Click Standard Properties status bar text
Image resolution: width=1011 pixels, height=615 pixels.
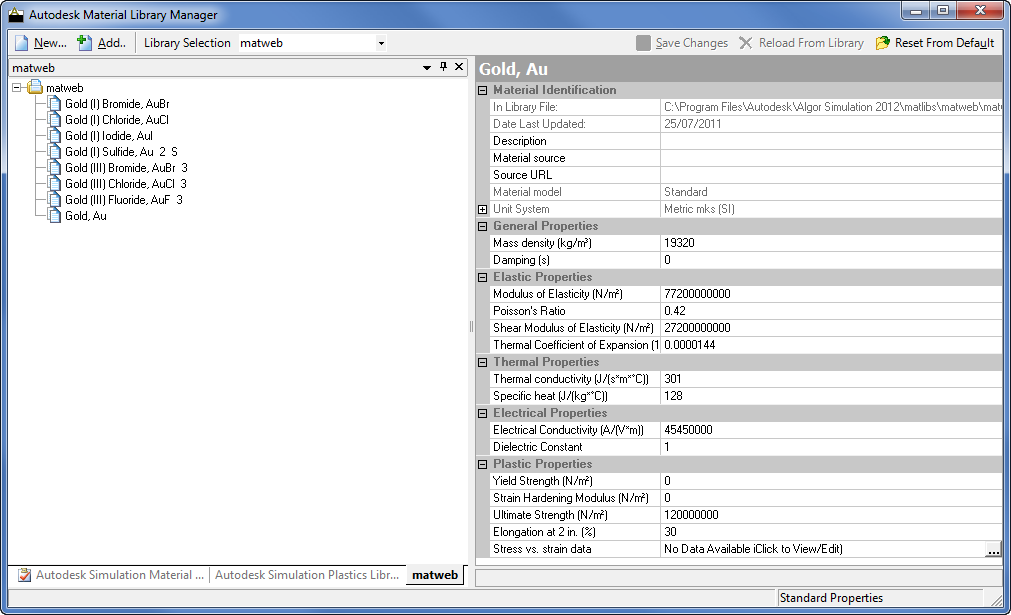click(831, 598)
